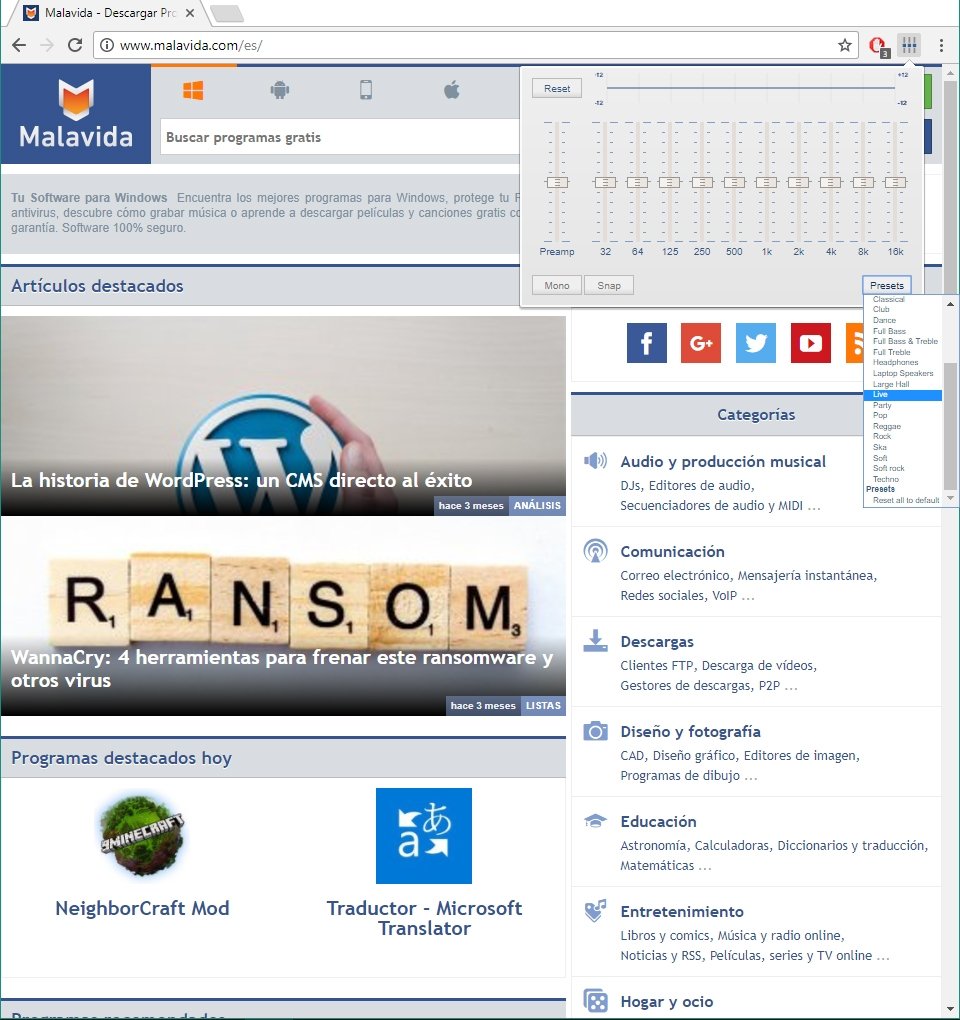
Task: Click the 1k band slider handle
Action: [x=766, y=182]
